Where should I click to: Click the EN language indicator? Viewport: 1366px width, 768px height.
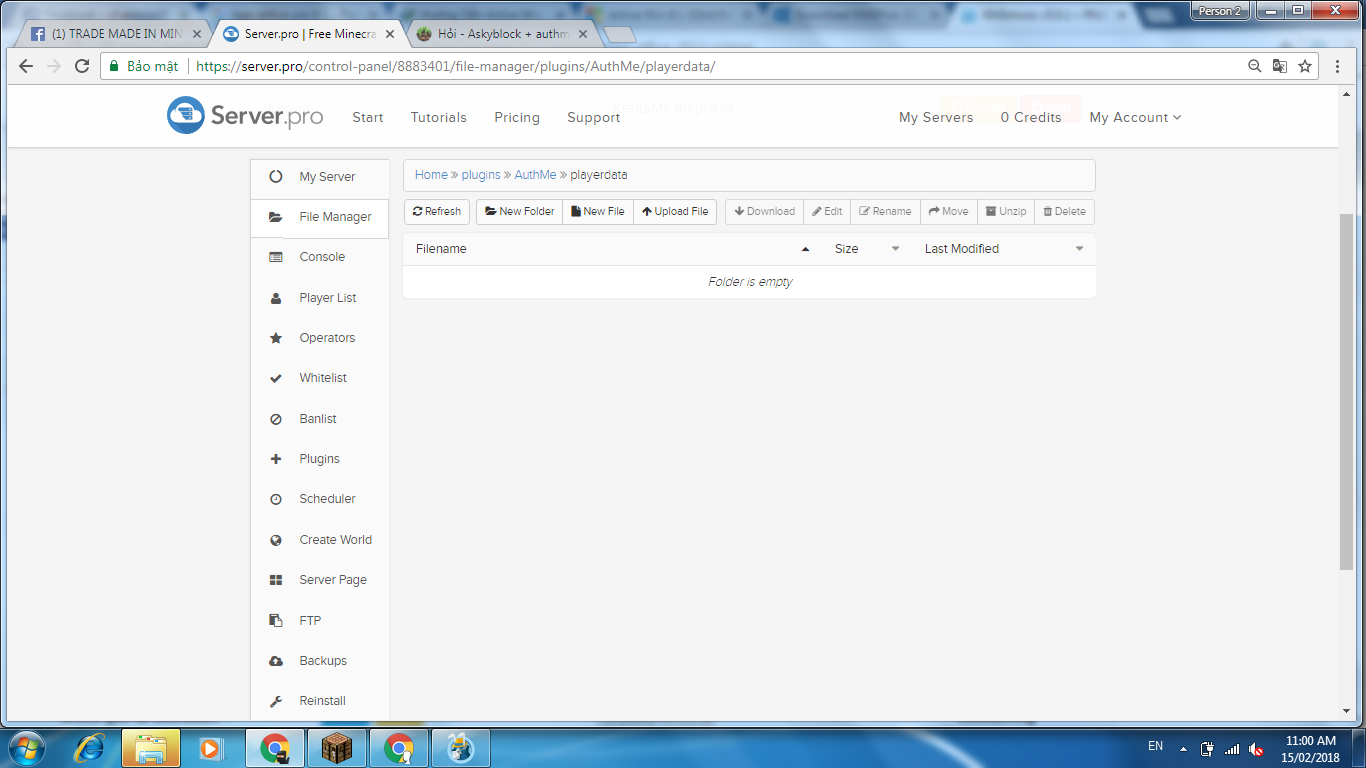point(1155,747)
